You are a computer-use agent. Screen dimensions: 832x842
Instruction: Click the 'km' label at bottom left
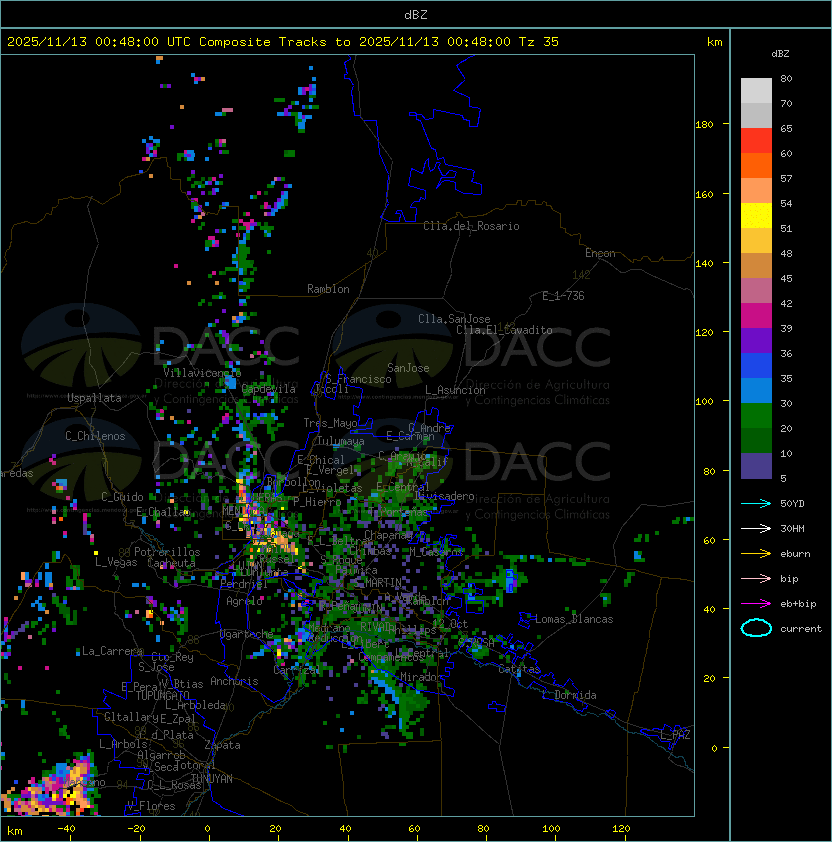click(x=15, y=831)
